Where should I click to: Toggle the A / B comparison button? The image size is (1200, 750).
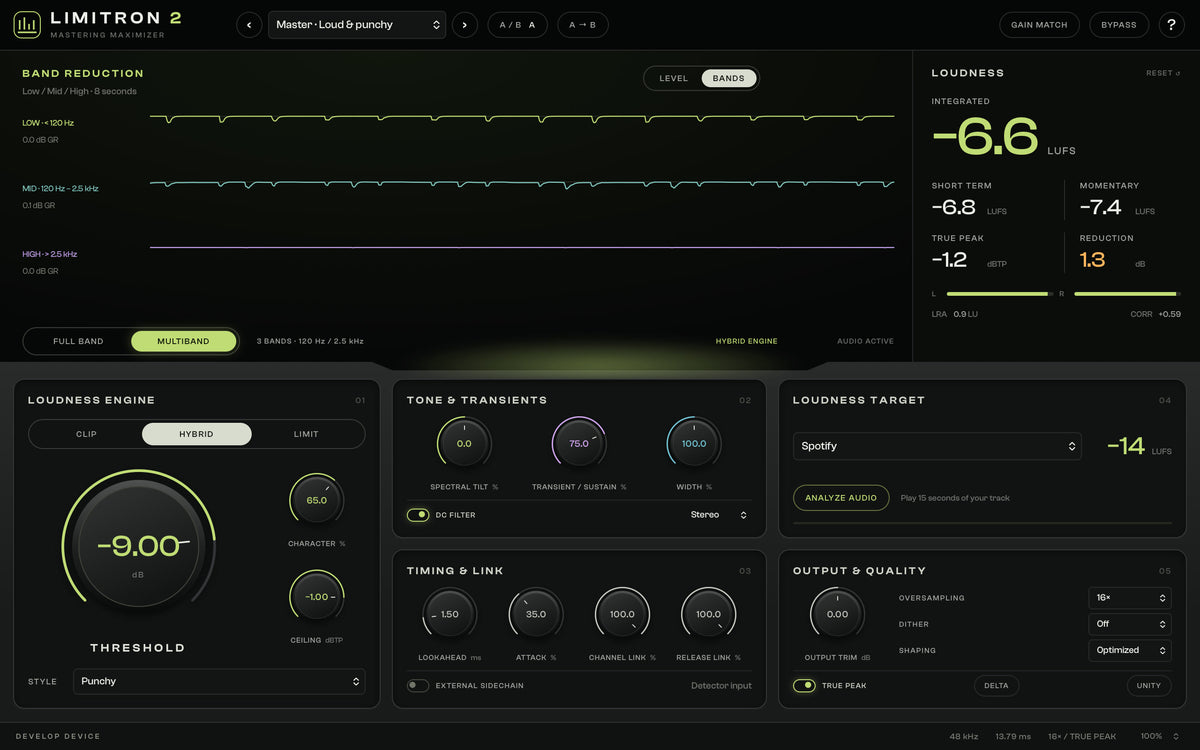517,25
